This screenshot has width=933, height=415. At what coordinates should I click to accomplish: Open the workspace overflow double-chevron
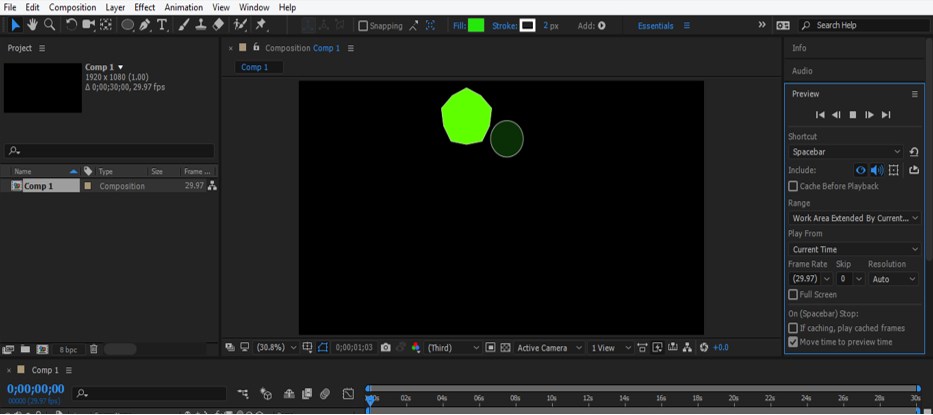pos(762,25)
